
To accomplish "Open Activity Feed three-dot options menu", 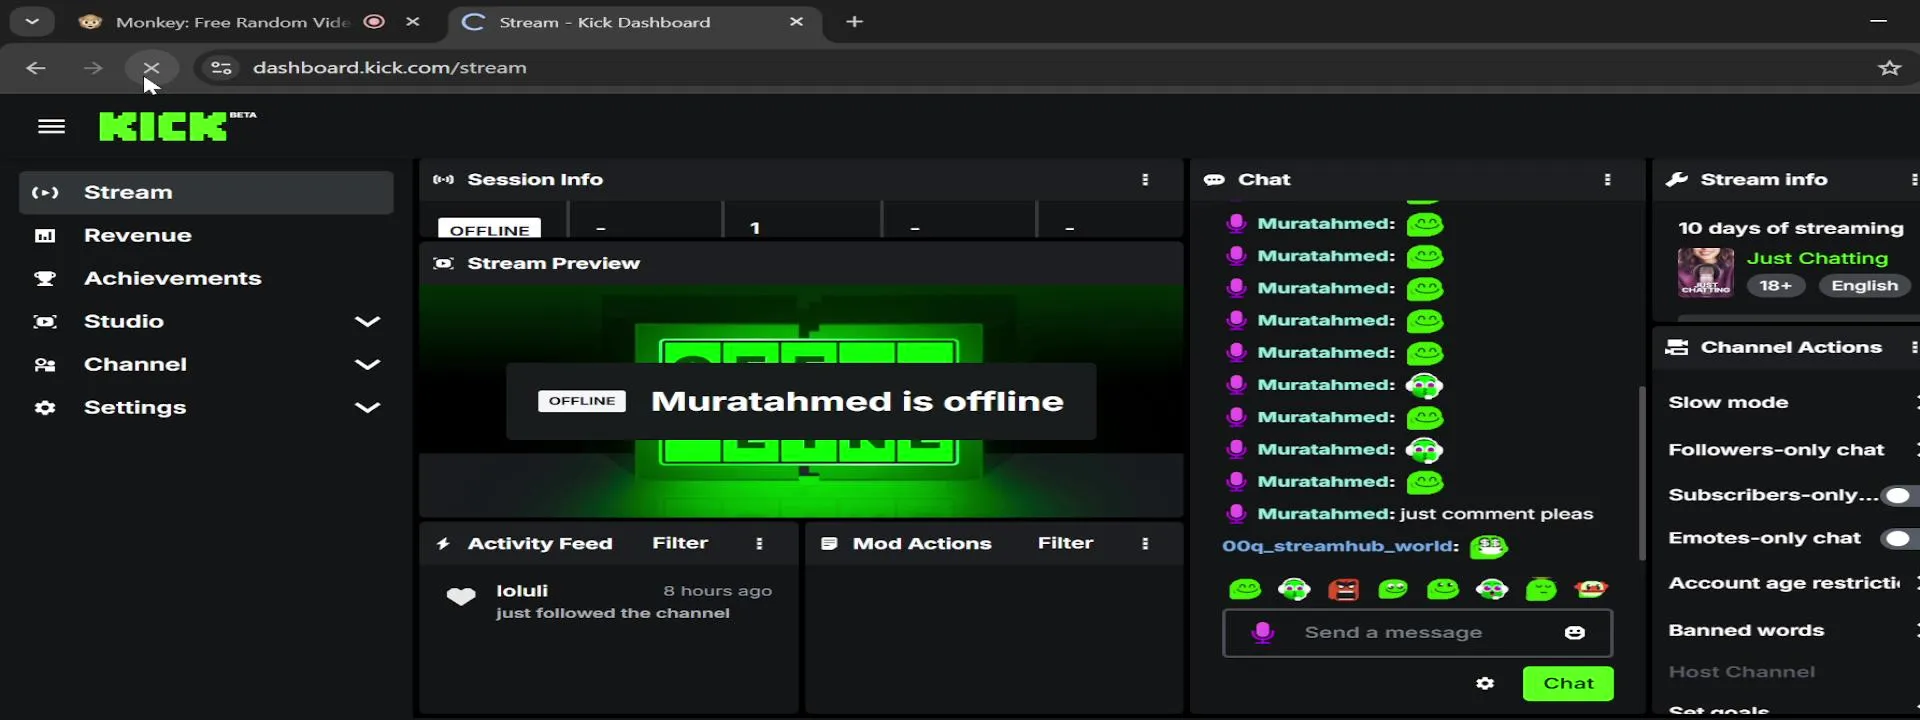I will coord(759,544).
